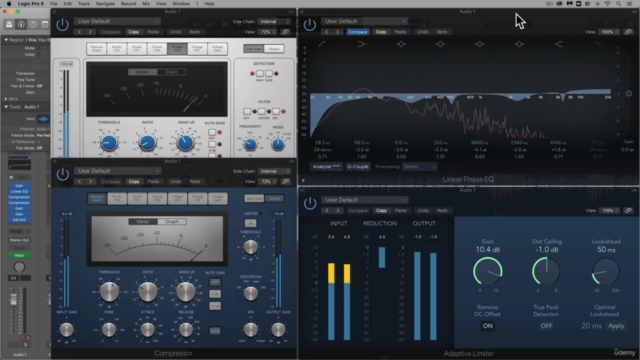The width and height of the screenshot is (640, 360).
Task: Toggle Auto Gain OFF in bottom Compressor
Action: (x=215, y=282)
